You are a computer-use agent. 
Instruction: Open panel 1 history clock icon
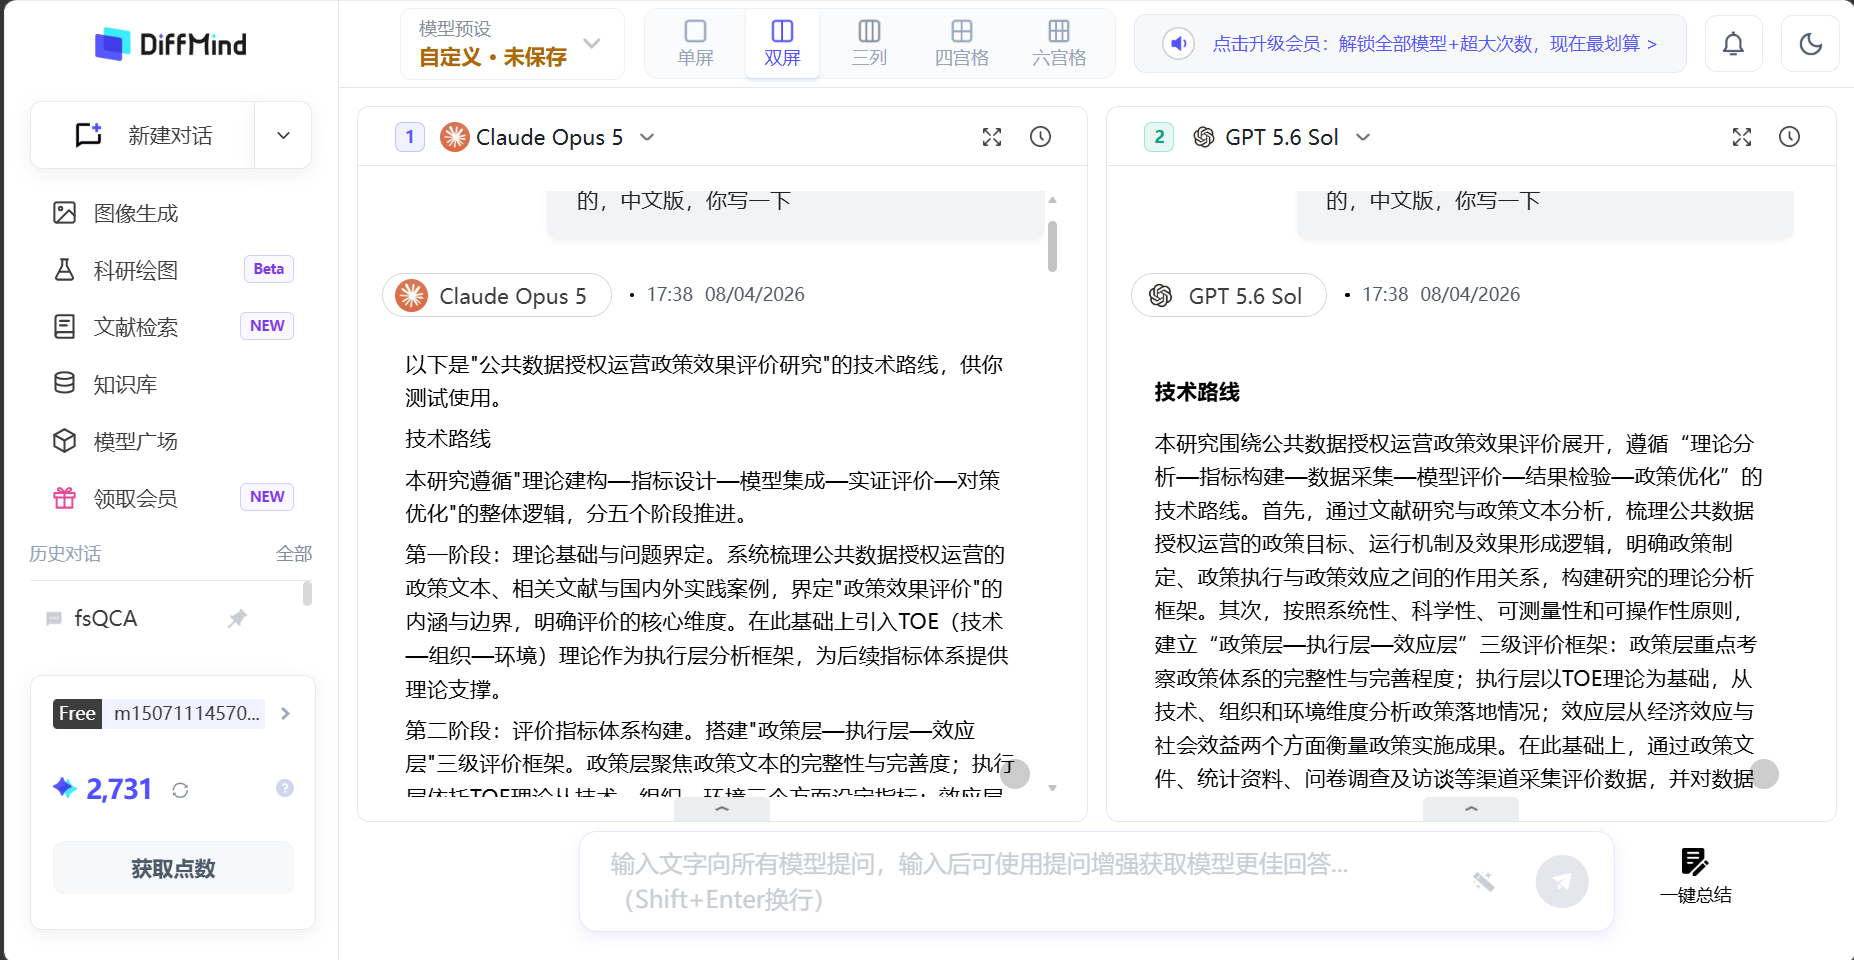tap(1040, 137)
